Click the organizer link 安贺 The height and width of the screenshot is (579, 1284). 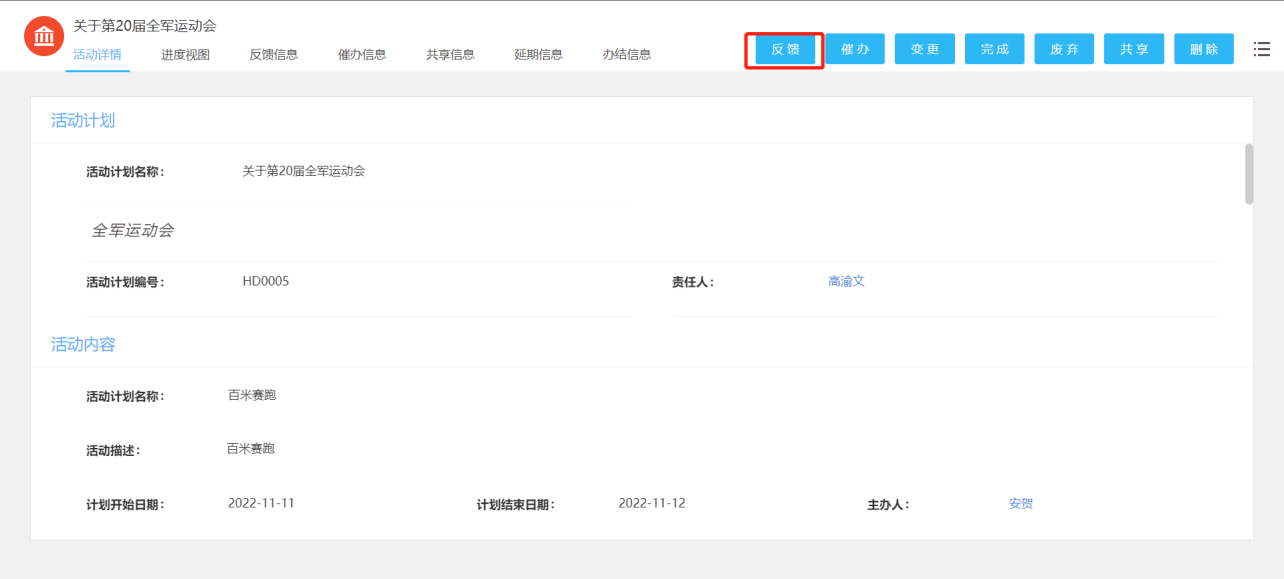pyautogui.click(x=1019, y=503)
